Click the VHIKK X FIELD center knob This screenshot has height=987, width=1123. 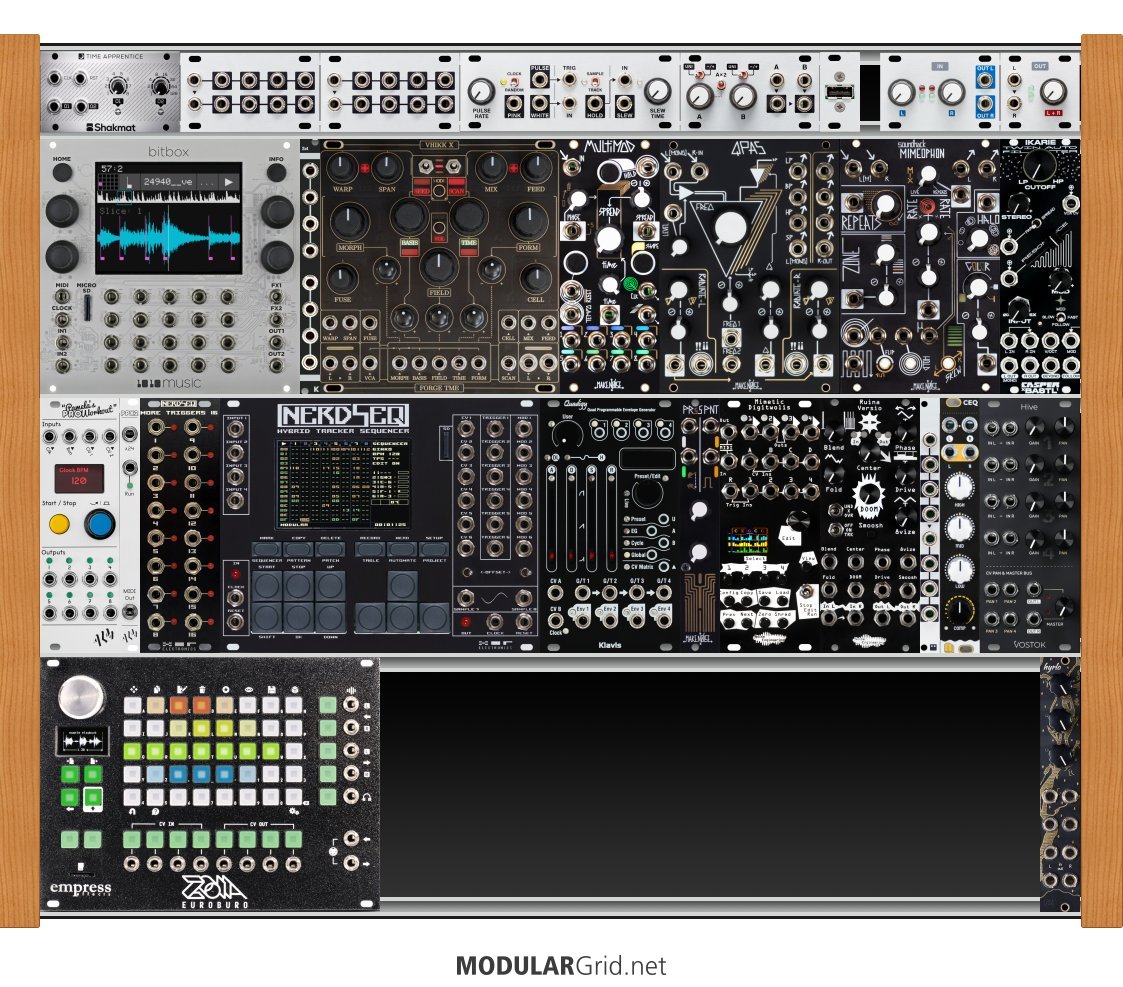(x=438, y=265)
